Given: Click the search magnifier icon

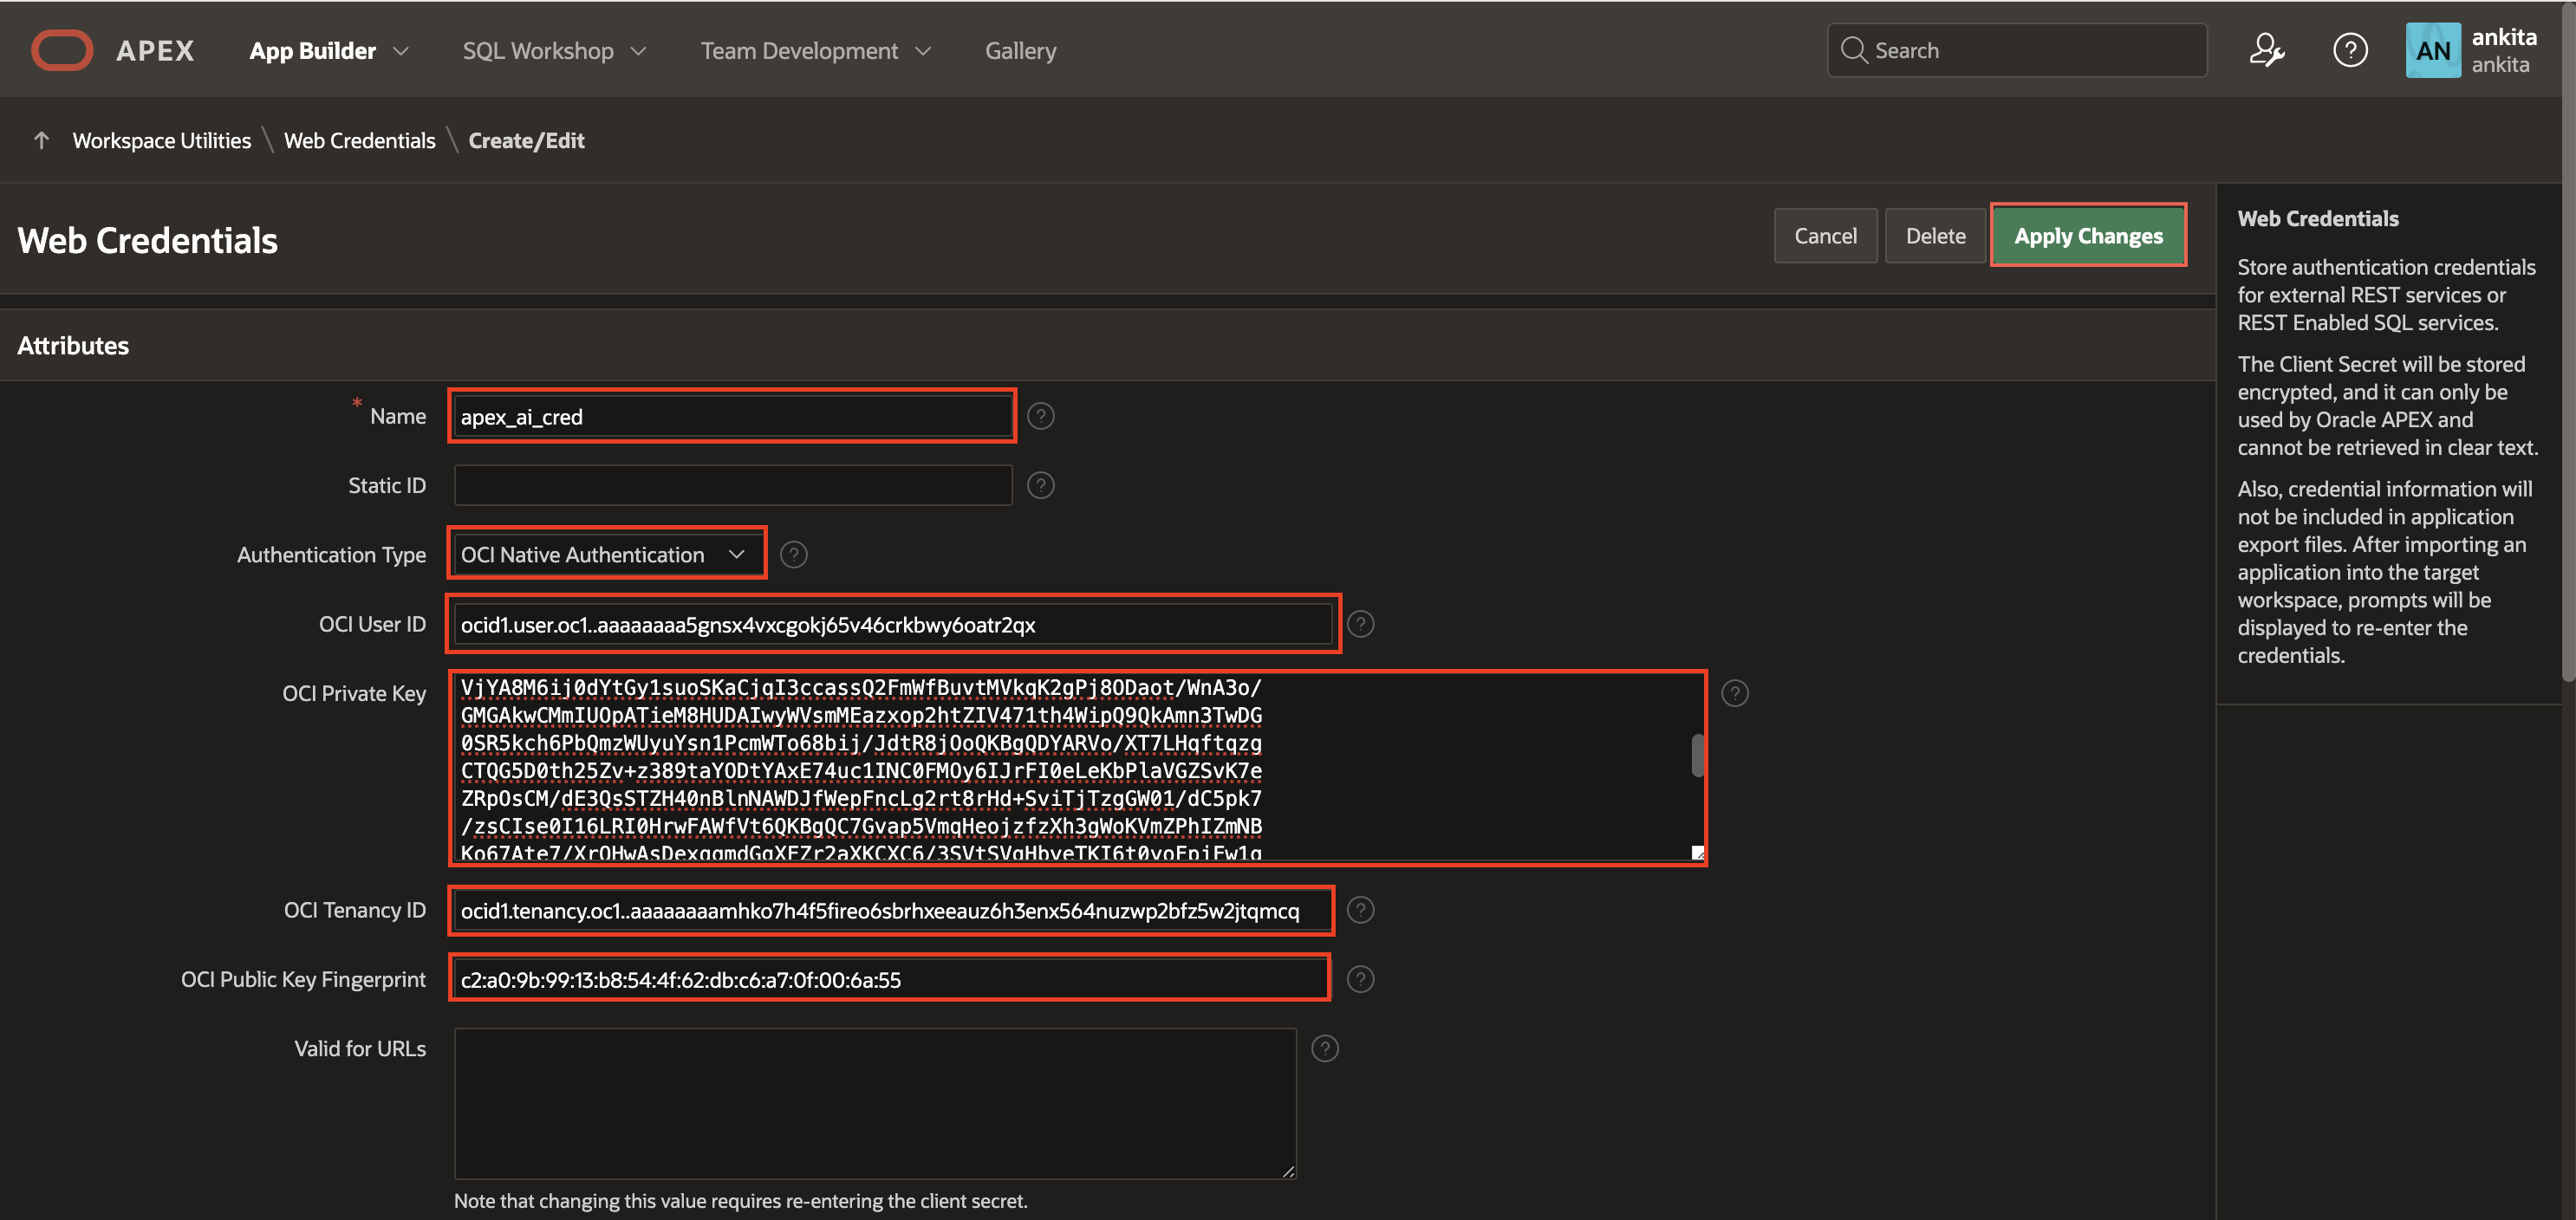Looking at the screenshot, I should point(1853,50).
